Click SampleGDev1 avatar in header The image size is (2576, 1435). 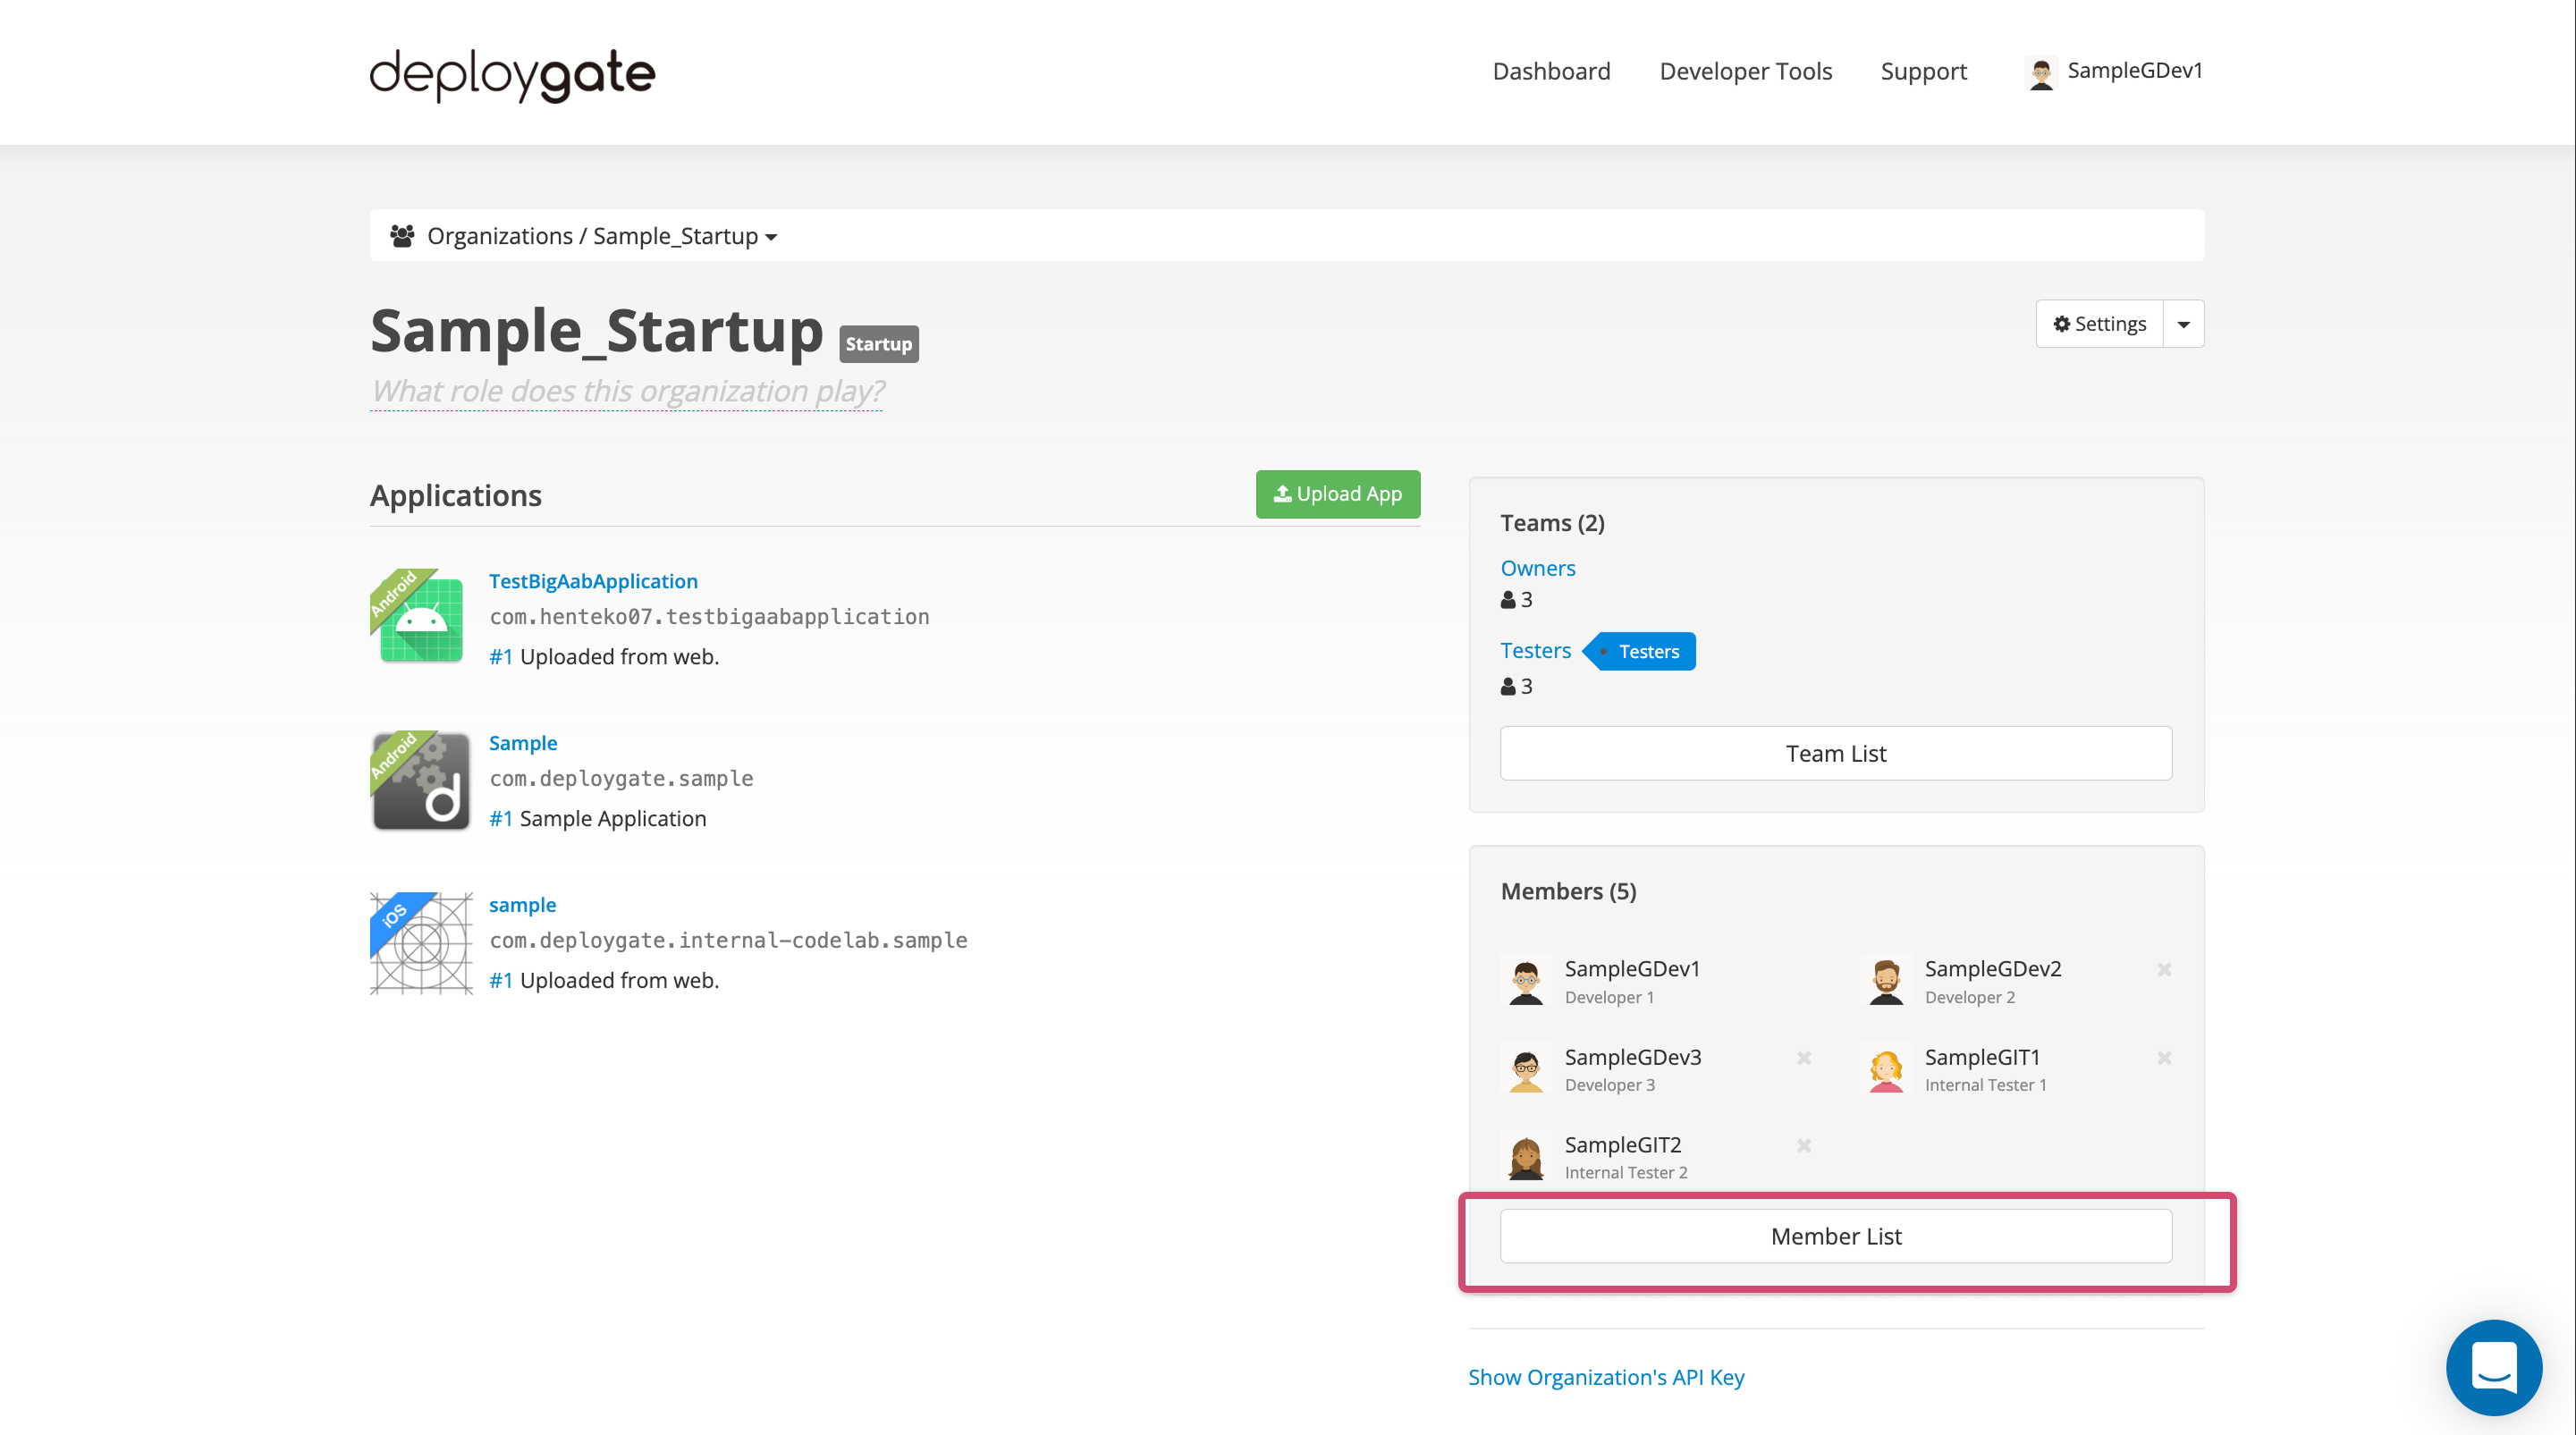point(2041,72)
